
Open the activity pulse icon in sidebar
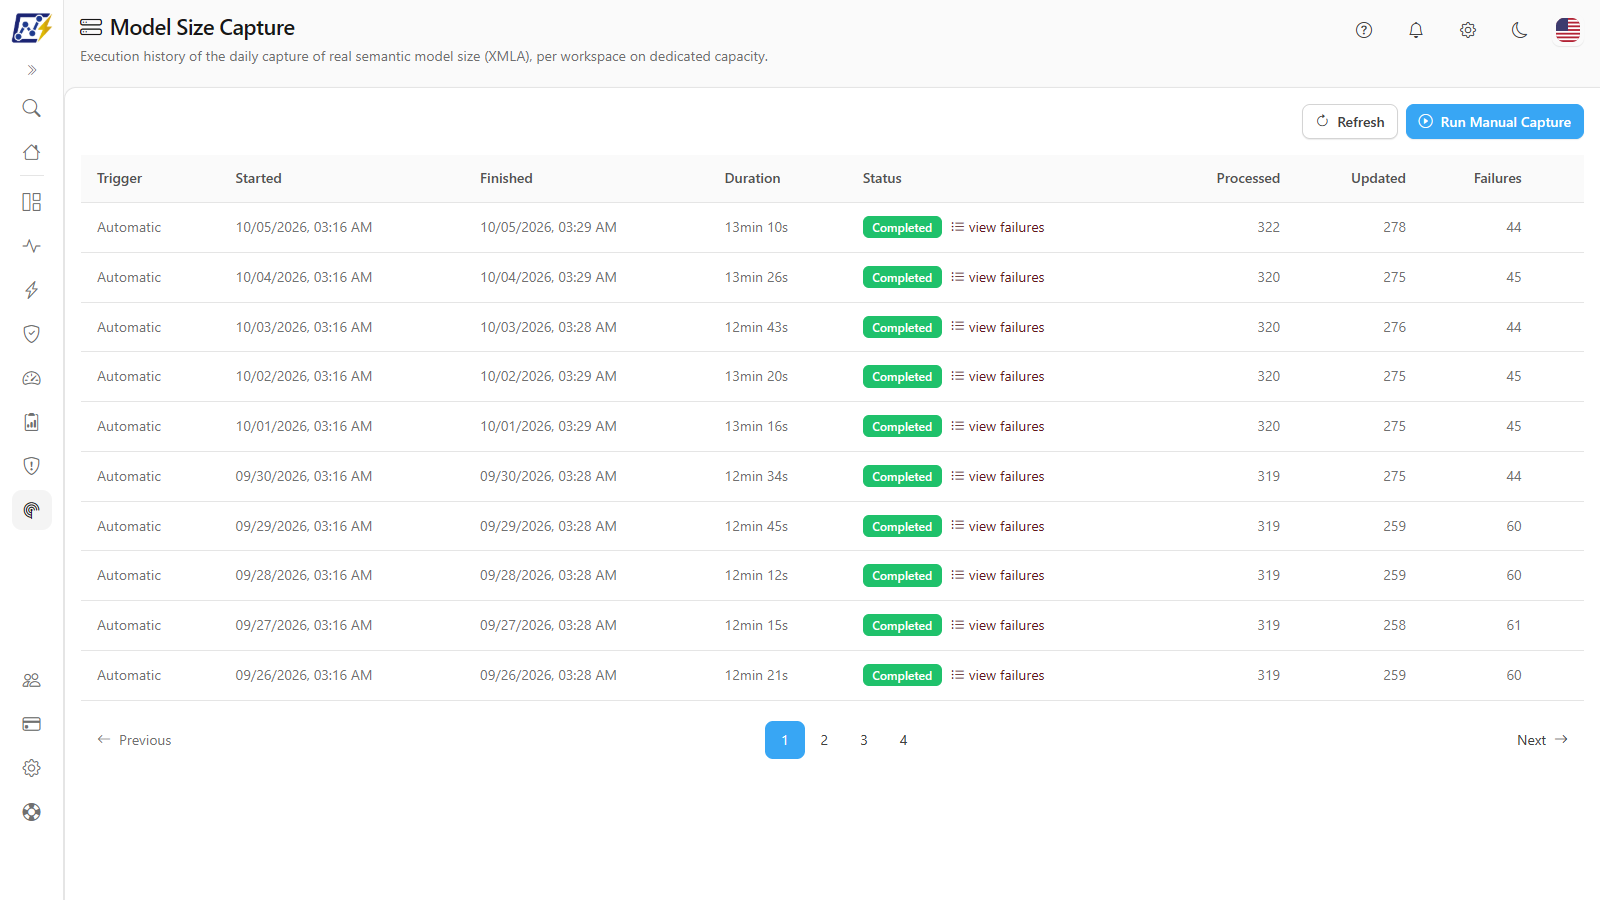pyautogui.click(x=32, y=246)
